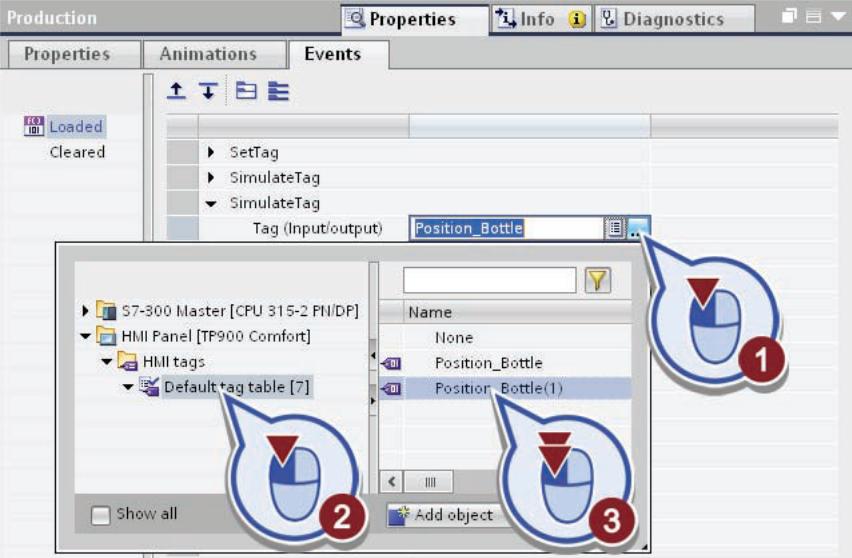Select HMI Panel [TP900 Comfort] node
This screenshot has height=558, width=852.
click(x=216, y=336)
